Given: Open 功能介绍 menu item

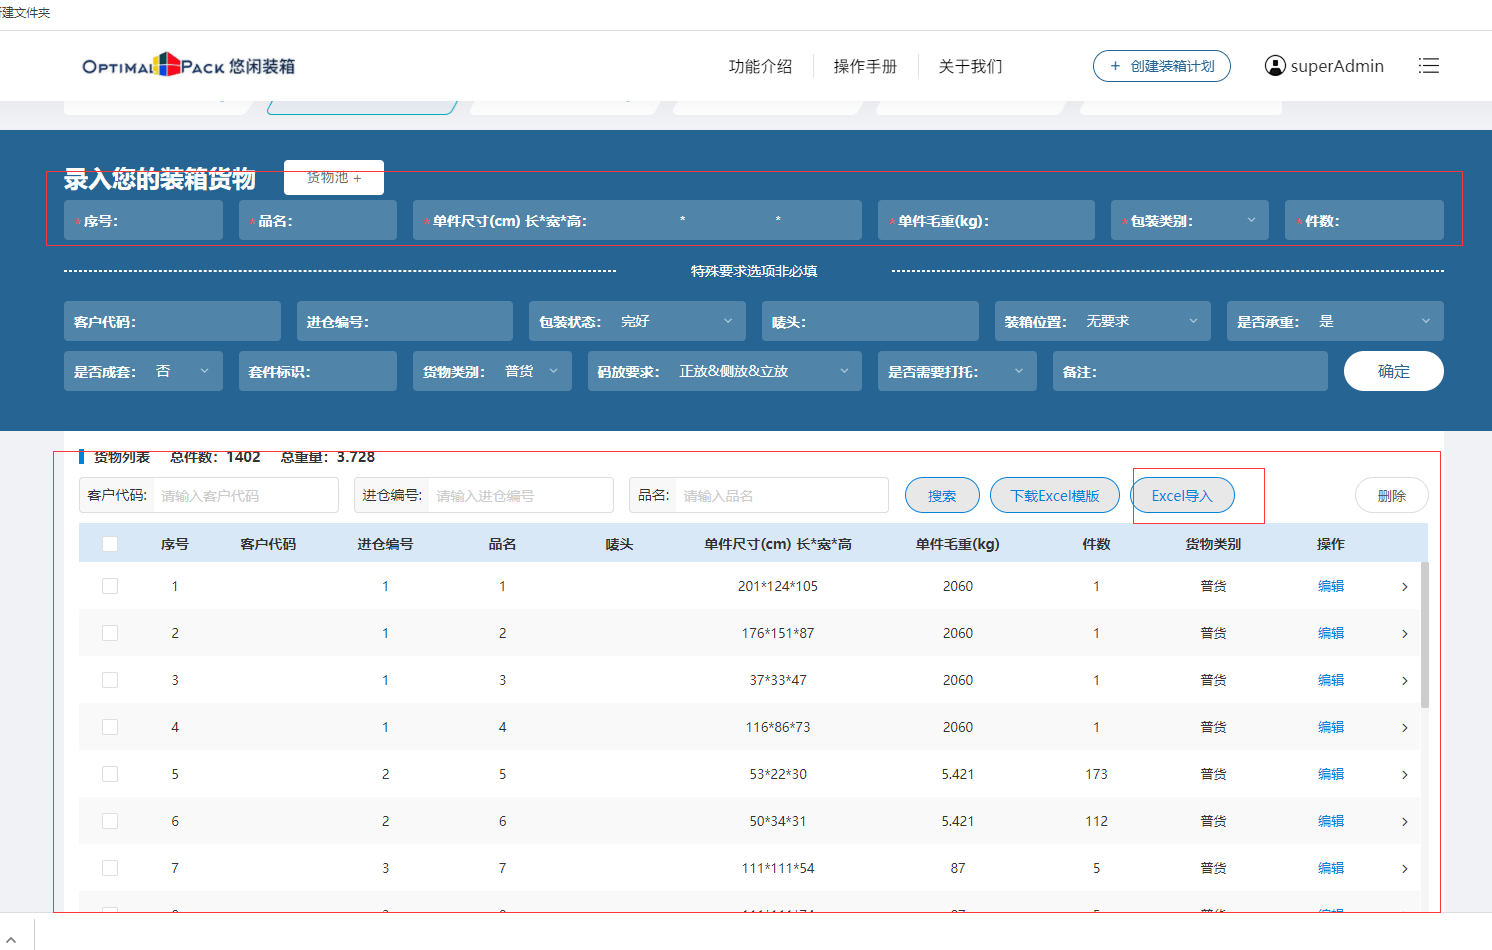Looking at the screenshot, I should tap(760, 66).
